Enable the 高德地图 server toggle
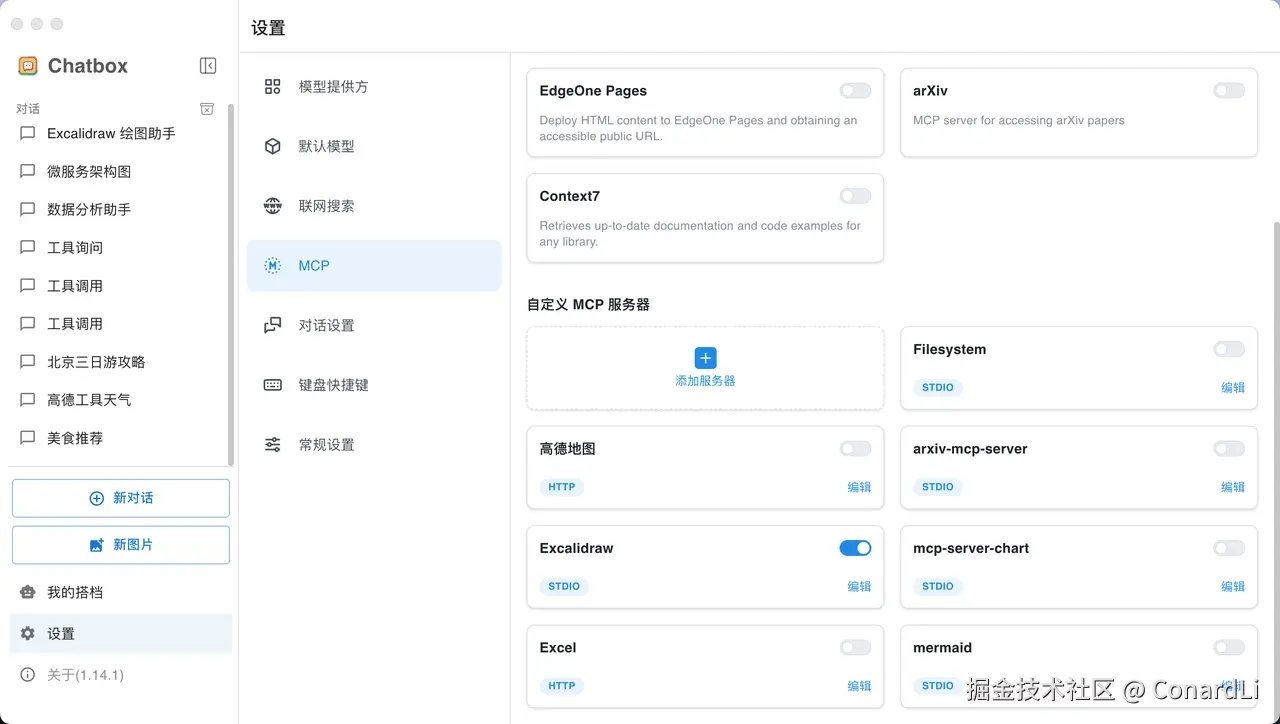 [855, 449]
